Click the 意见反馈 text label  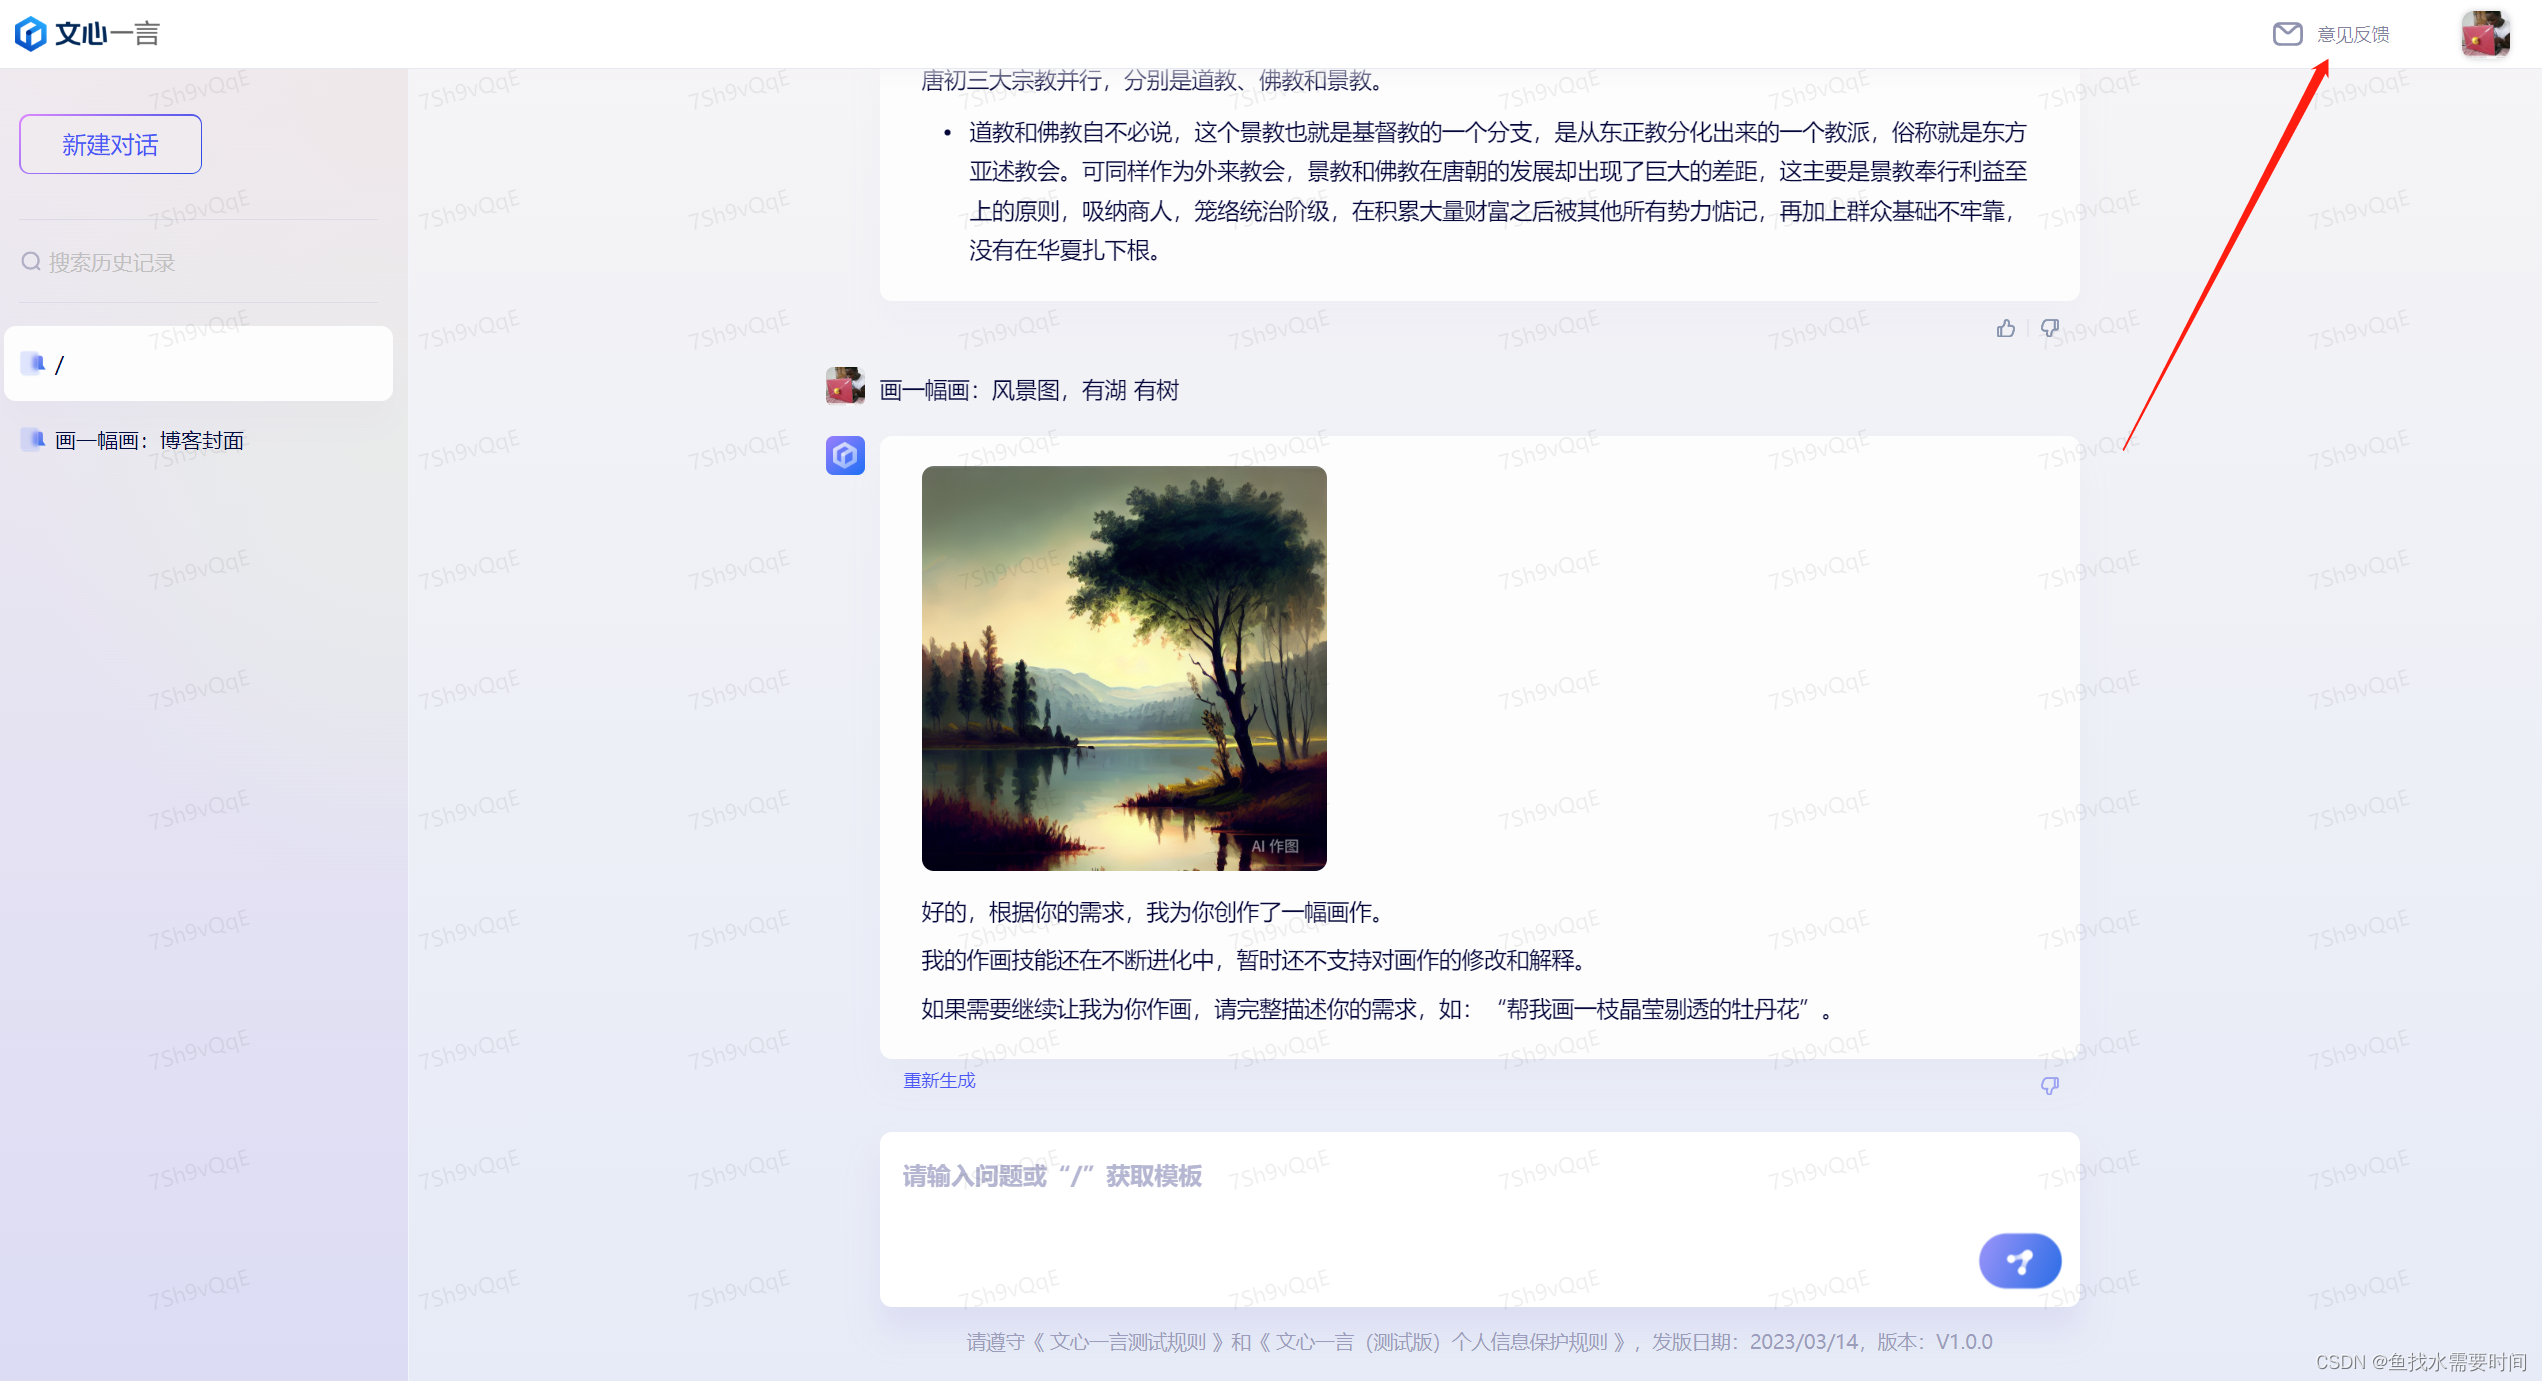tap(2353, 35)
